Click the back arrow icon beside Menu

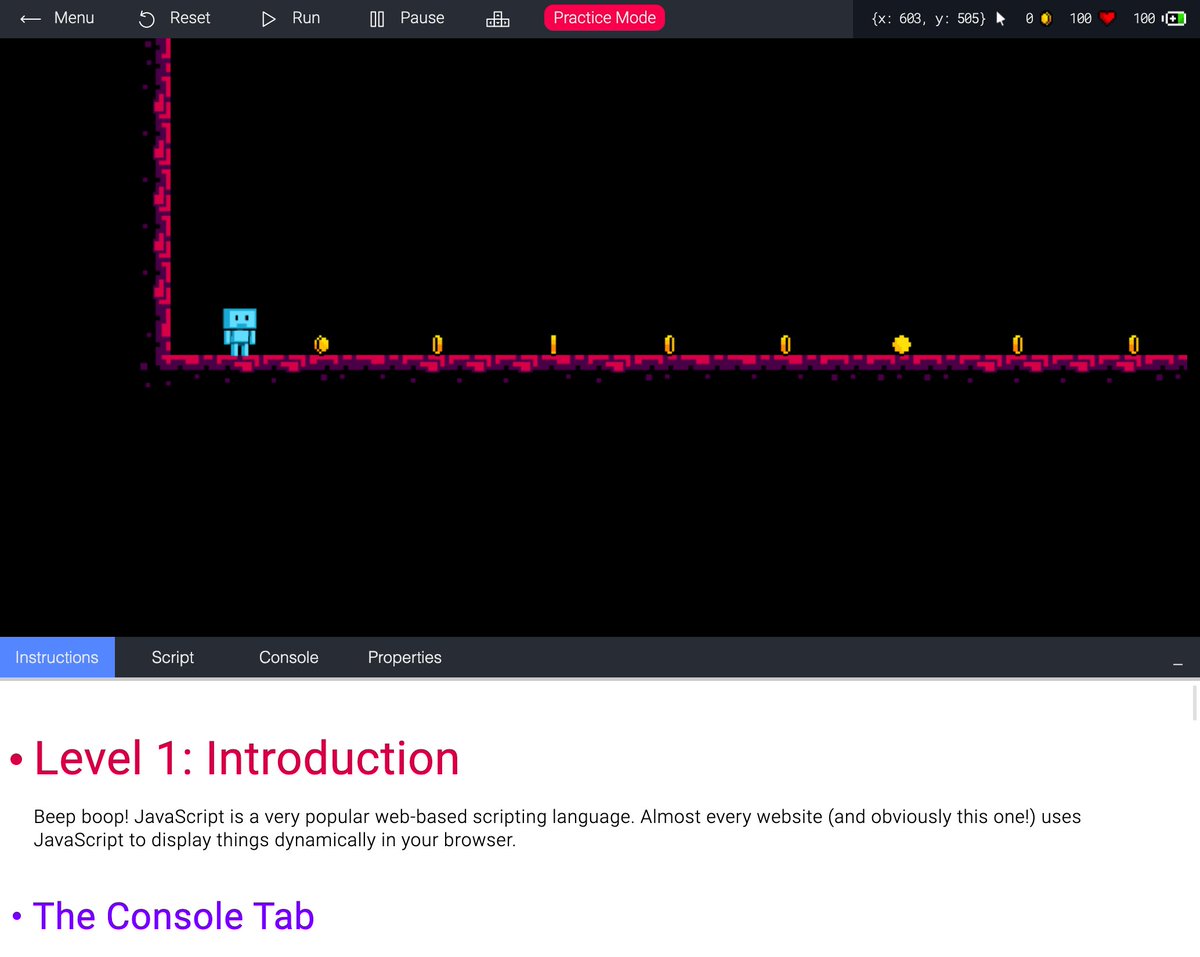pyautogui.click(x=31, y=19)
